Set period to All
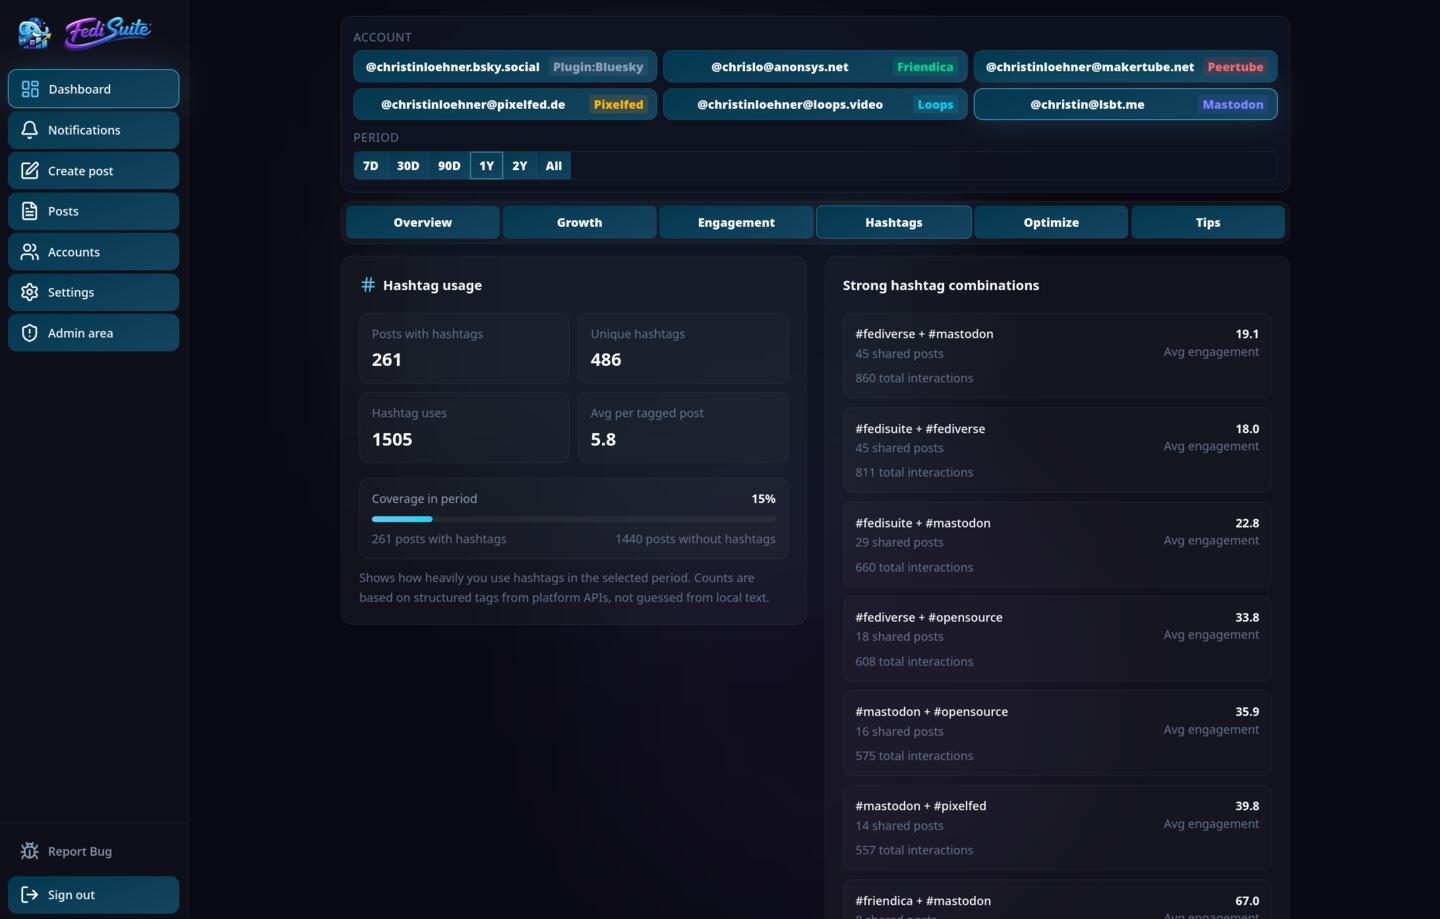Image resolution: width=1440 pixels, height=919 pixels. 554,166
